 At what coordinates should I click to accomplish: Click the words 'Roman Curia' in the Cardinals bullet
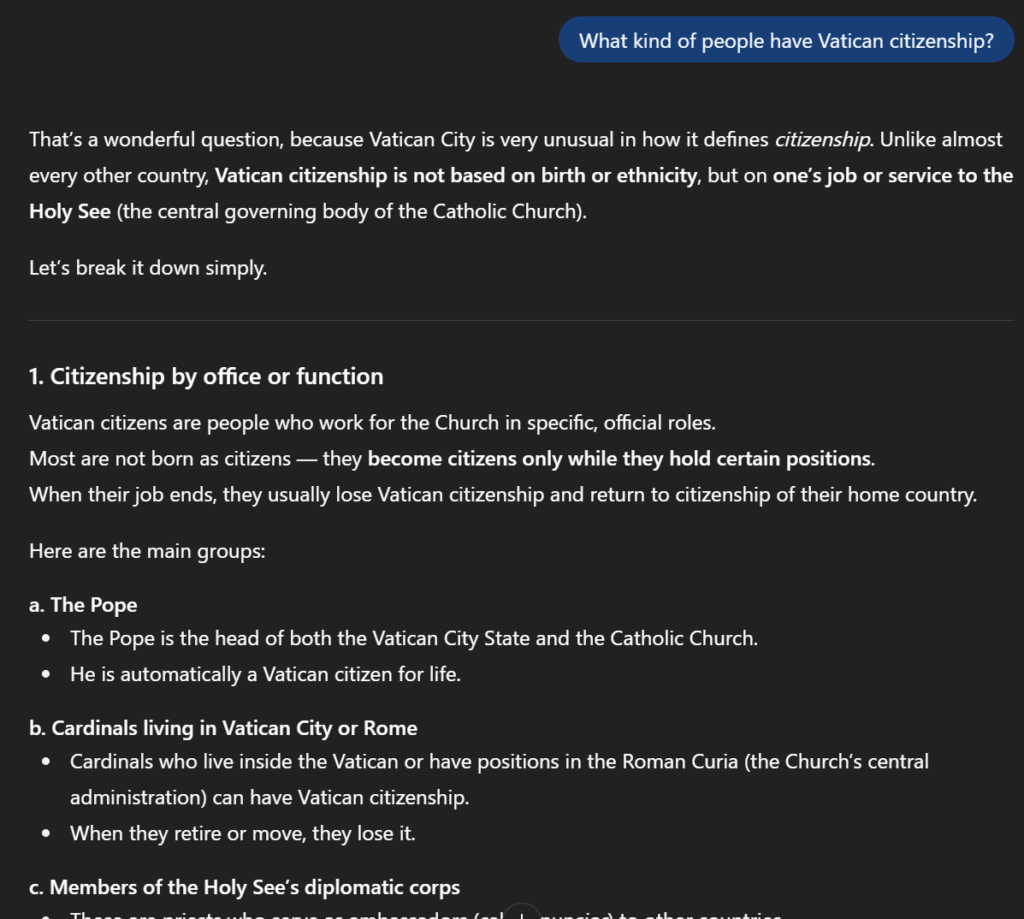point(674,761)
